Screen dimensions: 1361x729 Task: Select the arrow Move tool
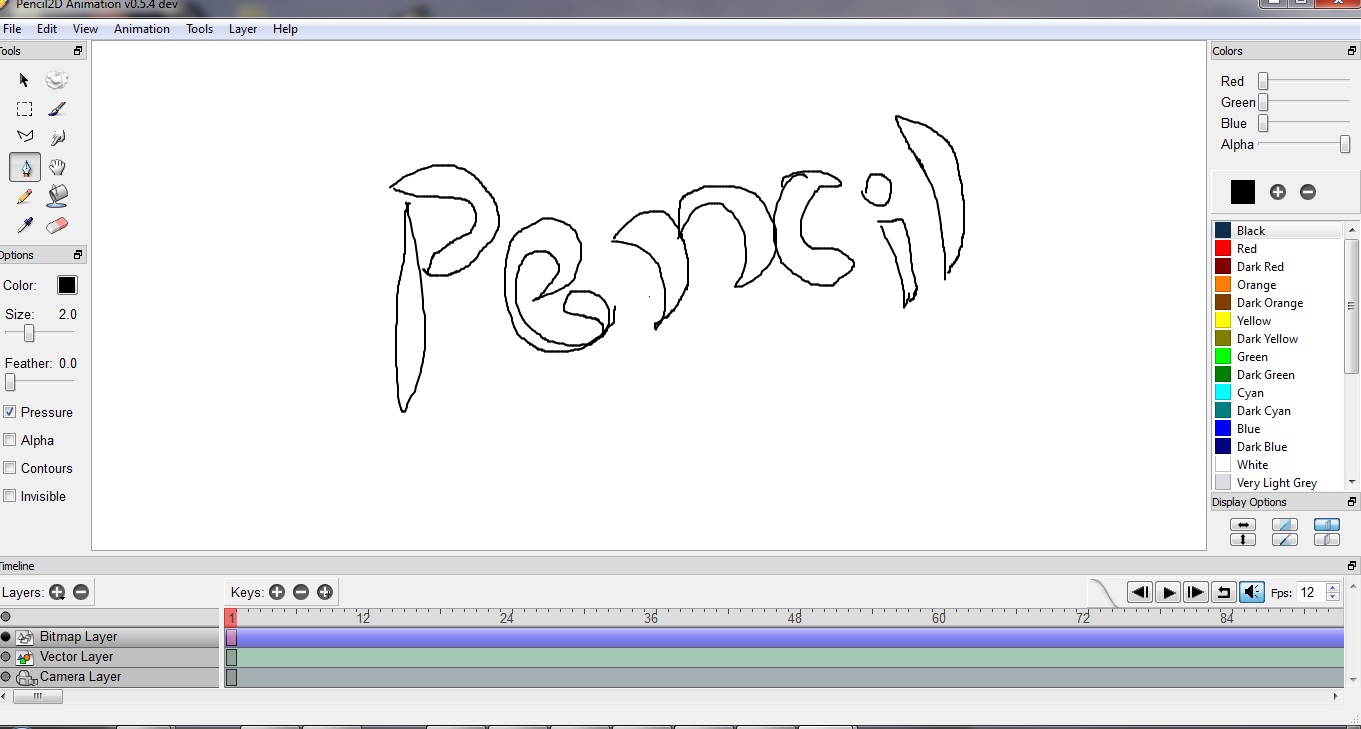pyautogui.click(x=25, y=80)
